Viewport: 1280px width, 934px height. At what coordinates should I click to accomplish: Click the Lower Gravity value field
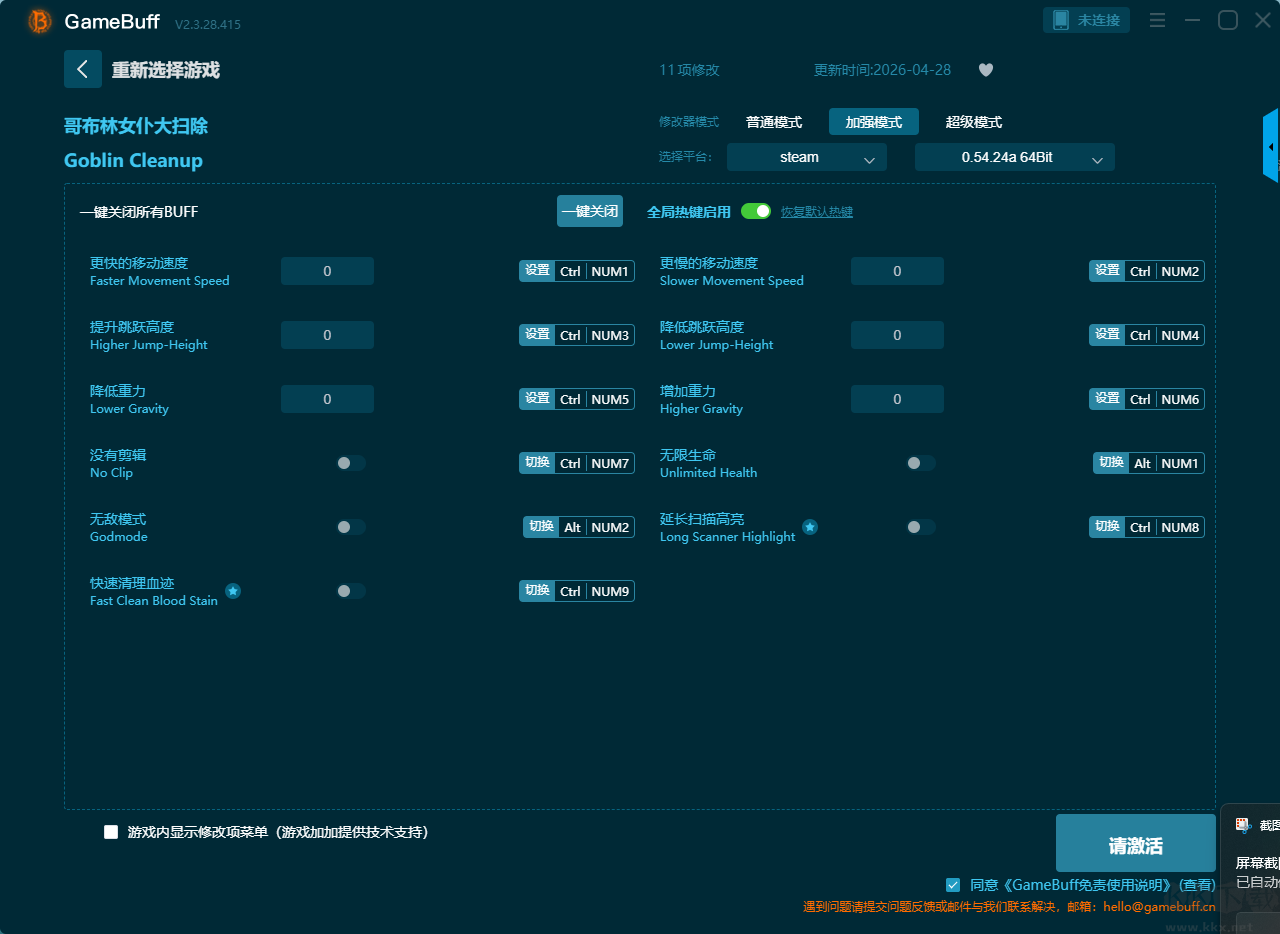tap(327, 399)
